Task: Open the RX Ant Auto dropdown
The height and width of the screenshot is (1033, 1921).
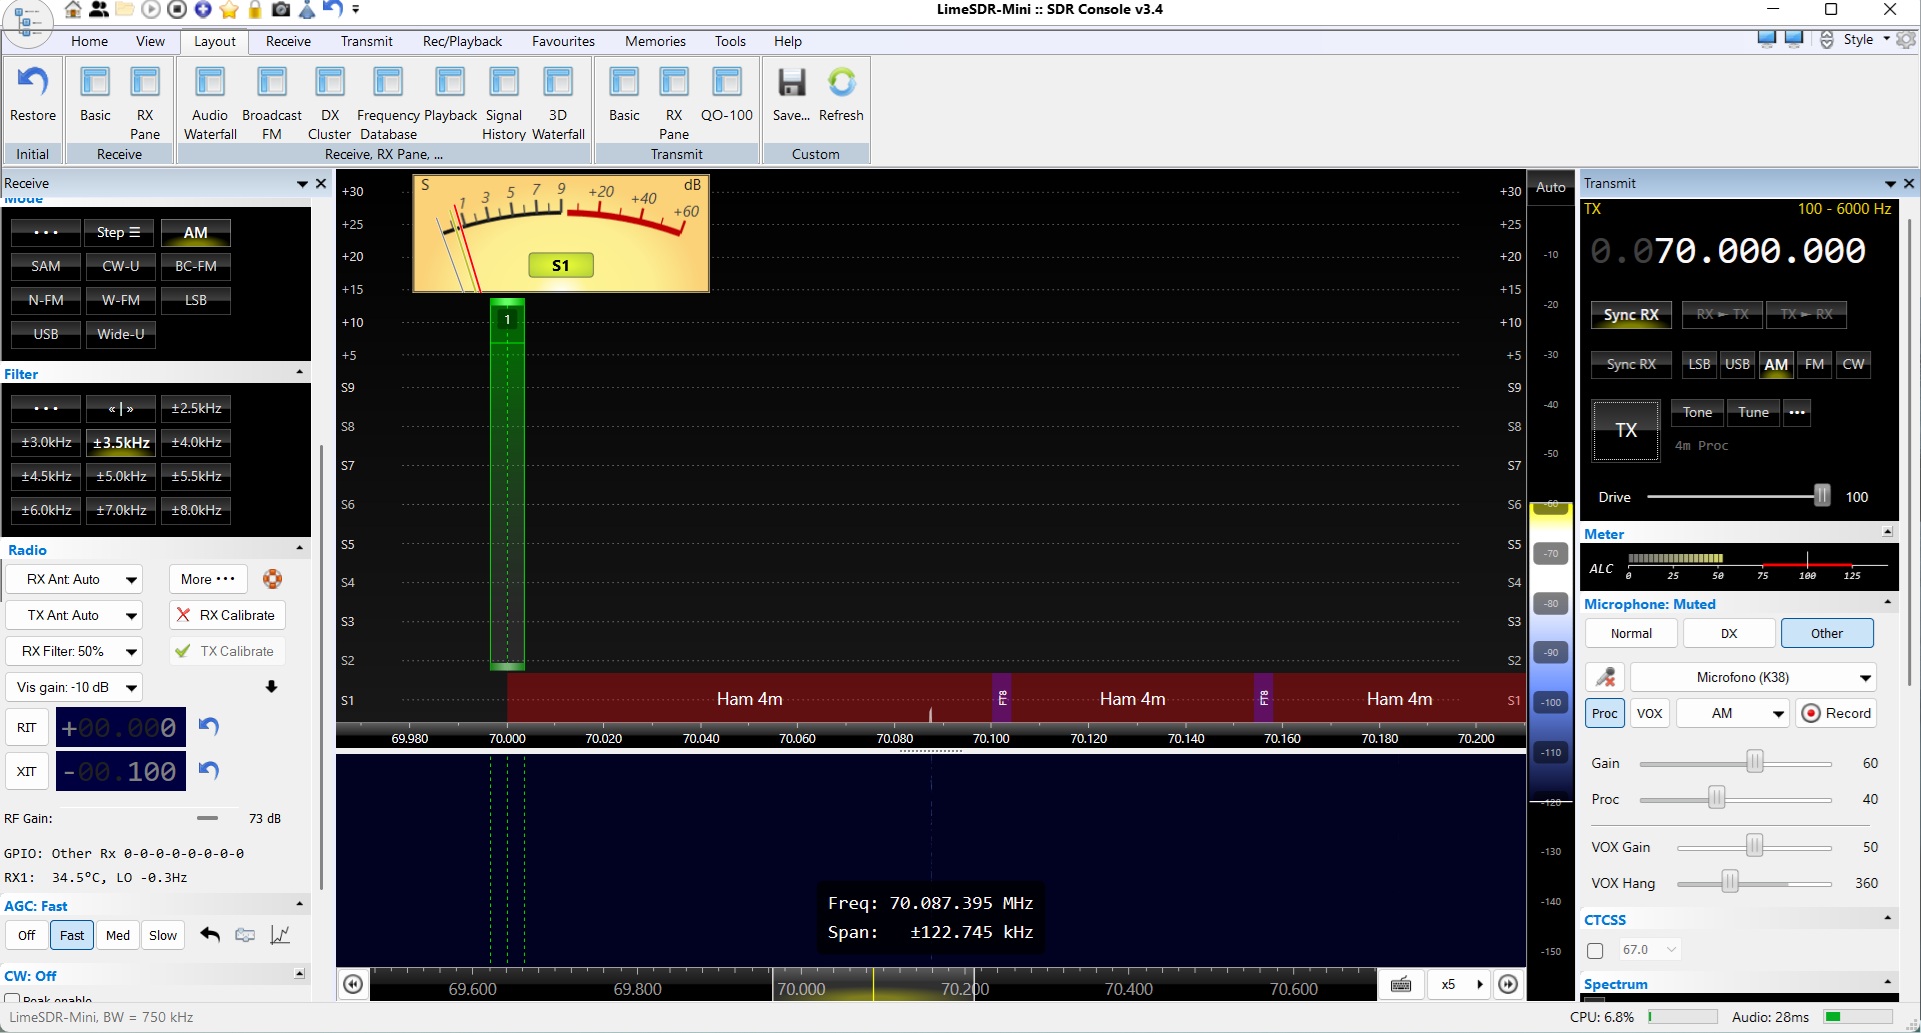Action: [74, 579]
